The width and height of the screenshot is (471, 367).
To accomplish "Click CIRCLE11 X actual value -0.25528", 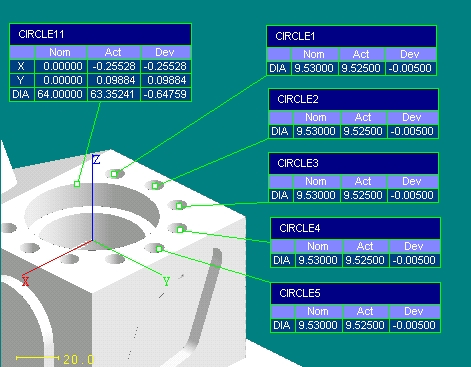I will pyautogui.click(x=114, y=66).
